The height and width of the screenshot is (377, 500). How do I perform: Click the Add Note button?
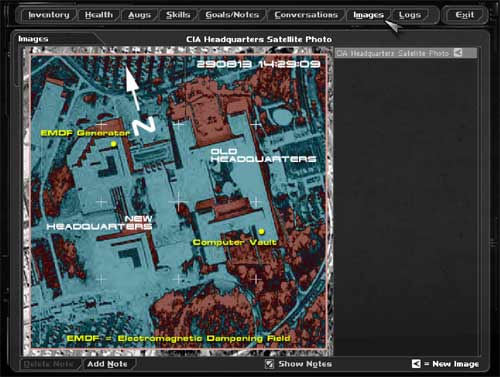(x=107, y=364)
